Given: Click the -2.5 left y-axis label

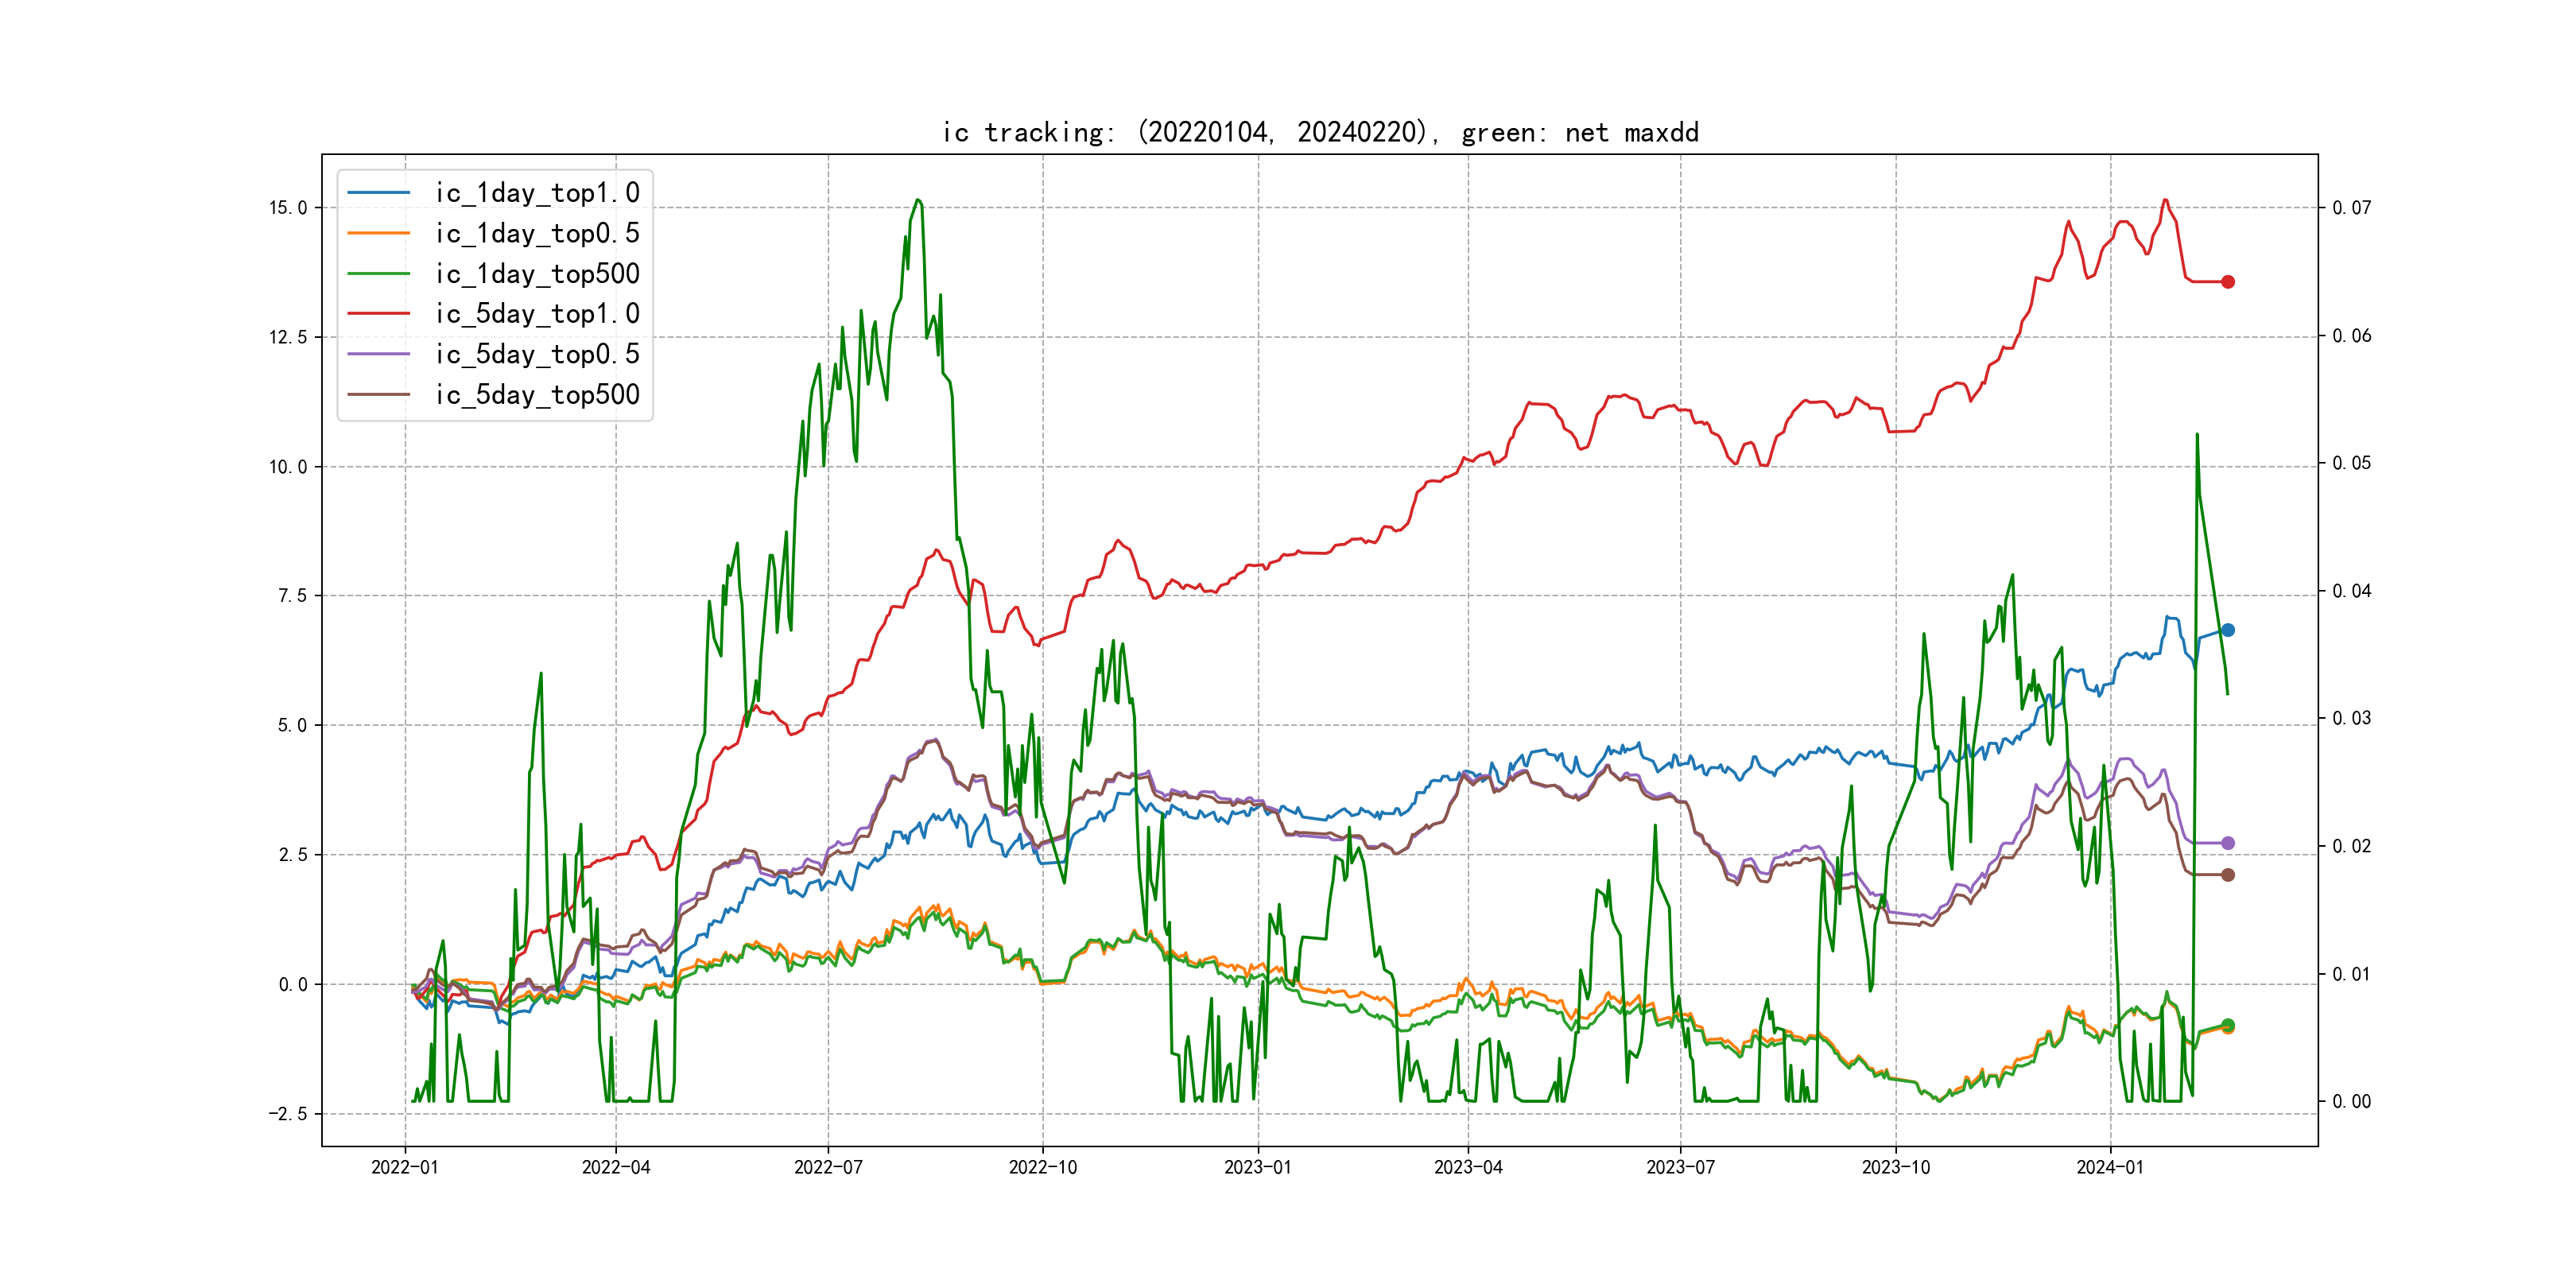Looking at the screenshot, I should click(287, 1114).
